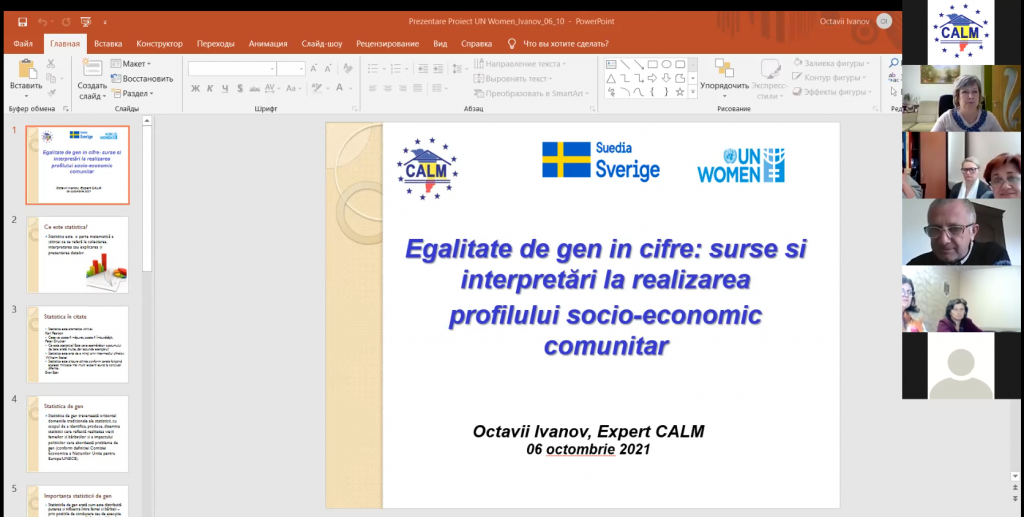This screenshot has width=1024, height=517.
Task: Click the Format Painter brush icon
Action: 51,93
